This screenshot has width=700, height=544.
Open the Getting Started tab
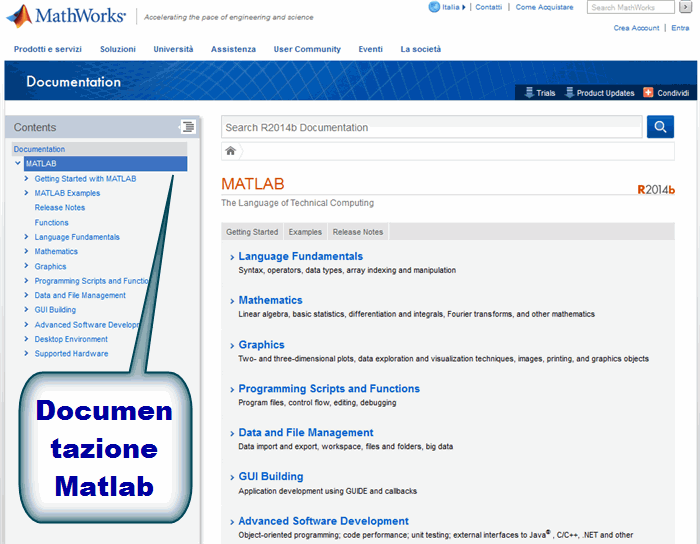[x=252, y=232]
